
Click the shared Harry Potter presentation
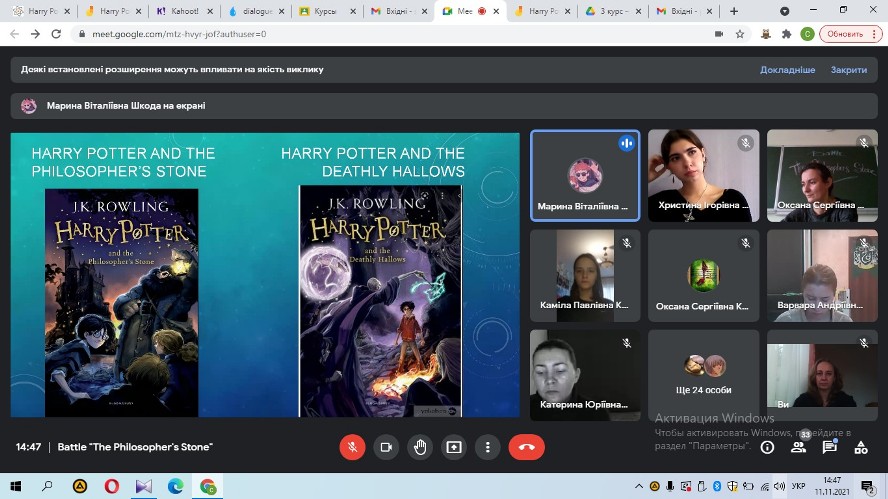(x=265, y=275)
